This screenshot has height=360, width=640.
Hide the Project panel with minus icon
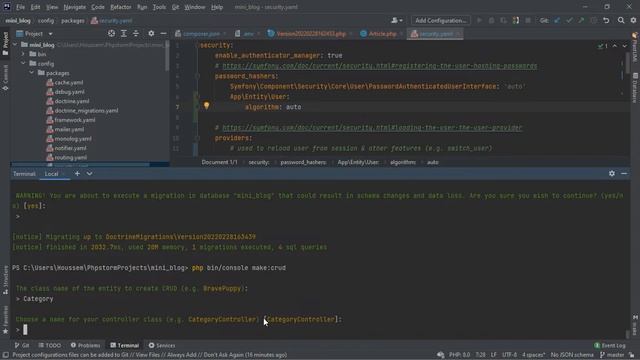click(x=163, y=33)
